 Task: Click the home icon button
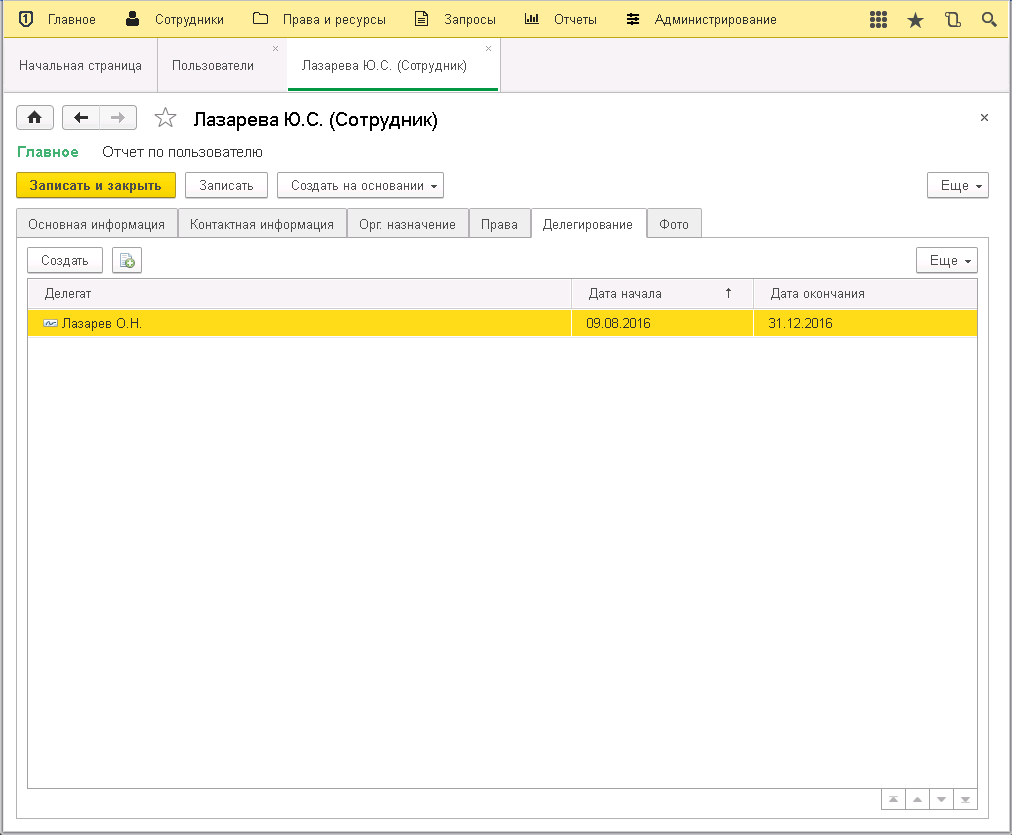[34, 118]
